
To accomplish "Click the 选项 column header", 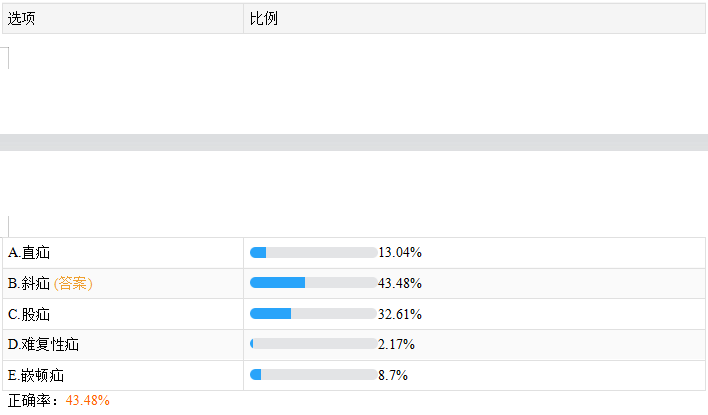I will tap(22, 18).
